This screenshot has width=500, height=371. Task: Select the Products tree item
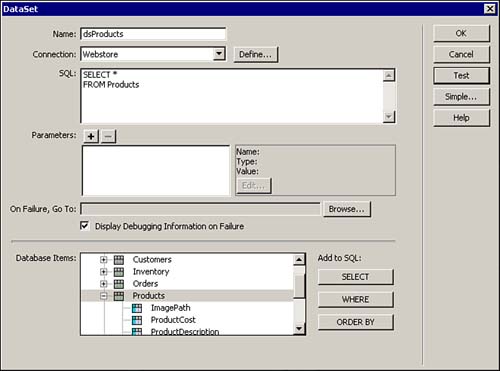coord(149,296)
